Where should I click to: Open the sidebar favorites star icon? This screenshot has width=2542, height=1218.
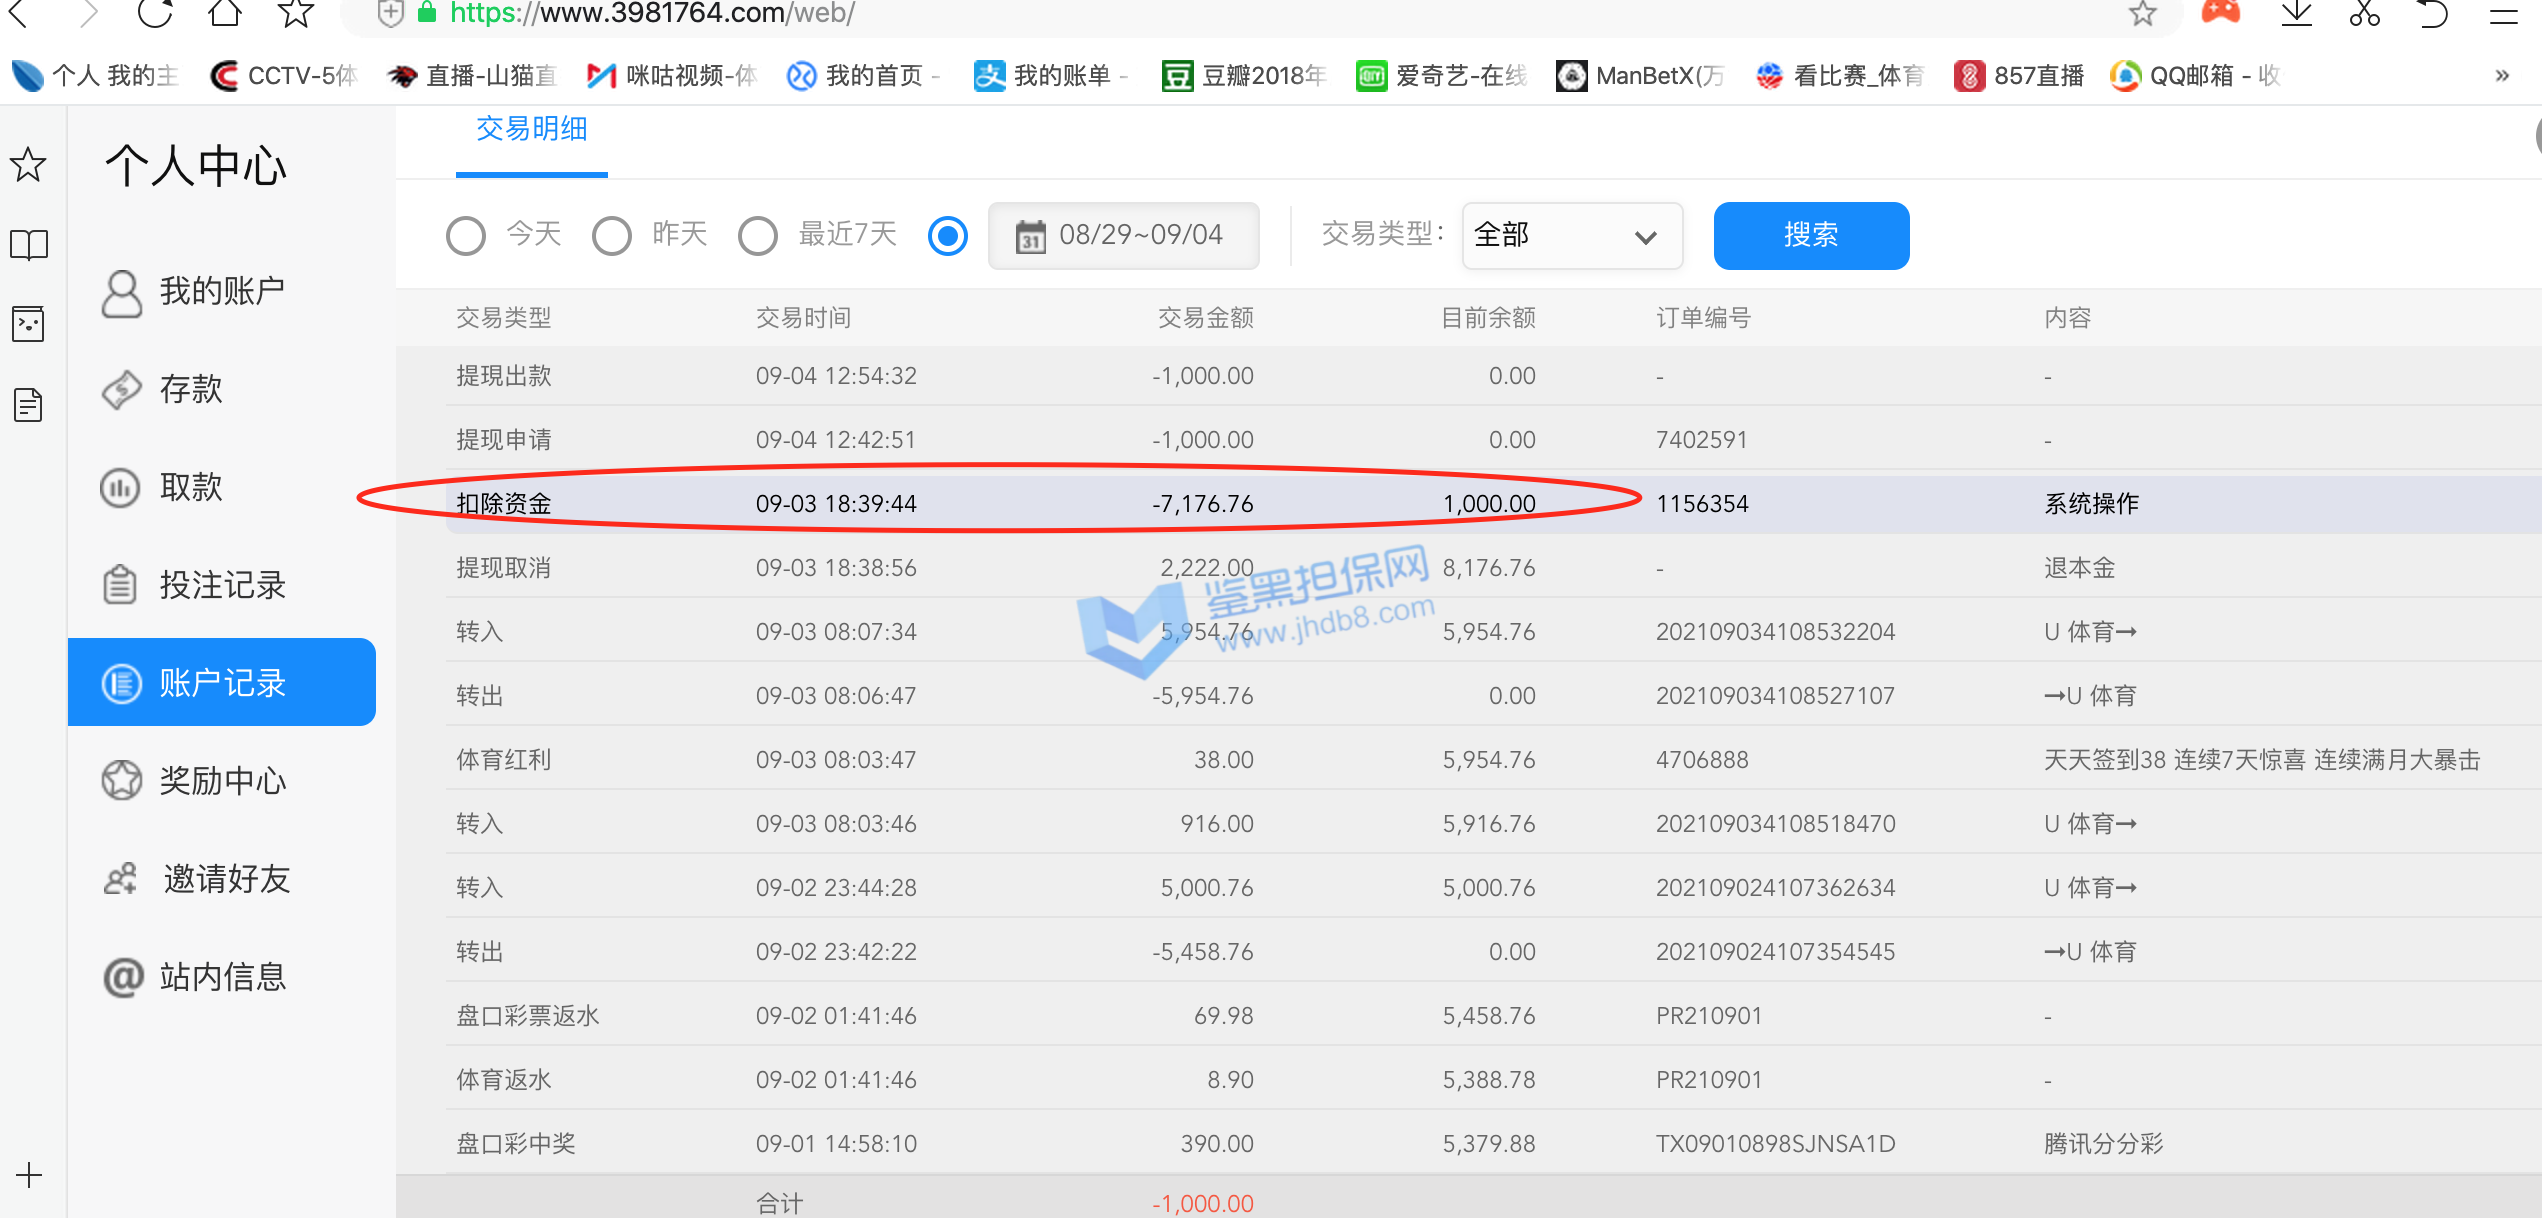(28, 165)
